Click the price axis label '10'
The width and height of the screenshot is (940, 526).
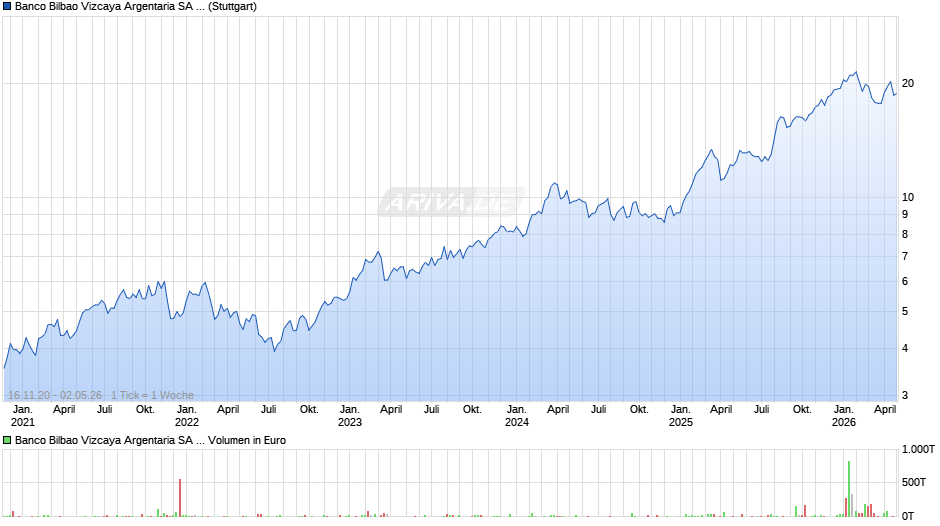pos(908,197)
